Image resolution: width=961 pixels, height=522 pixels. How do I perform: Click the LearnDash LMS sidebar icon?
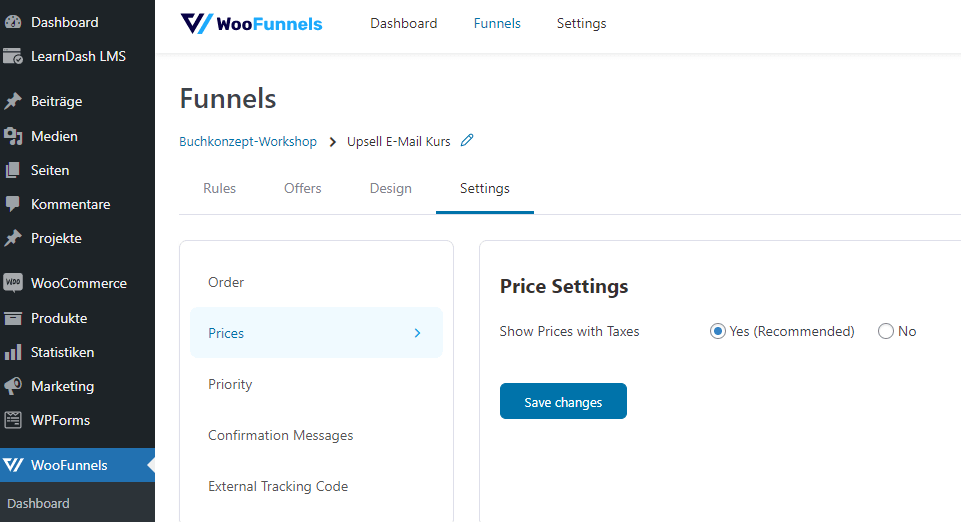[13, 56]
